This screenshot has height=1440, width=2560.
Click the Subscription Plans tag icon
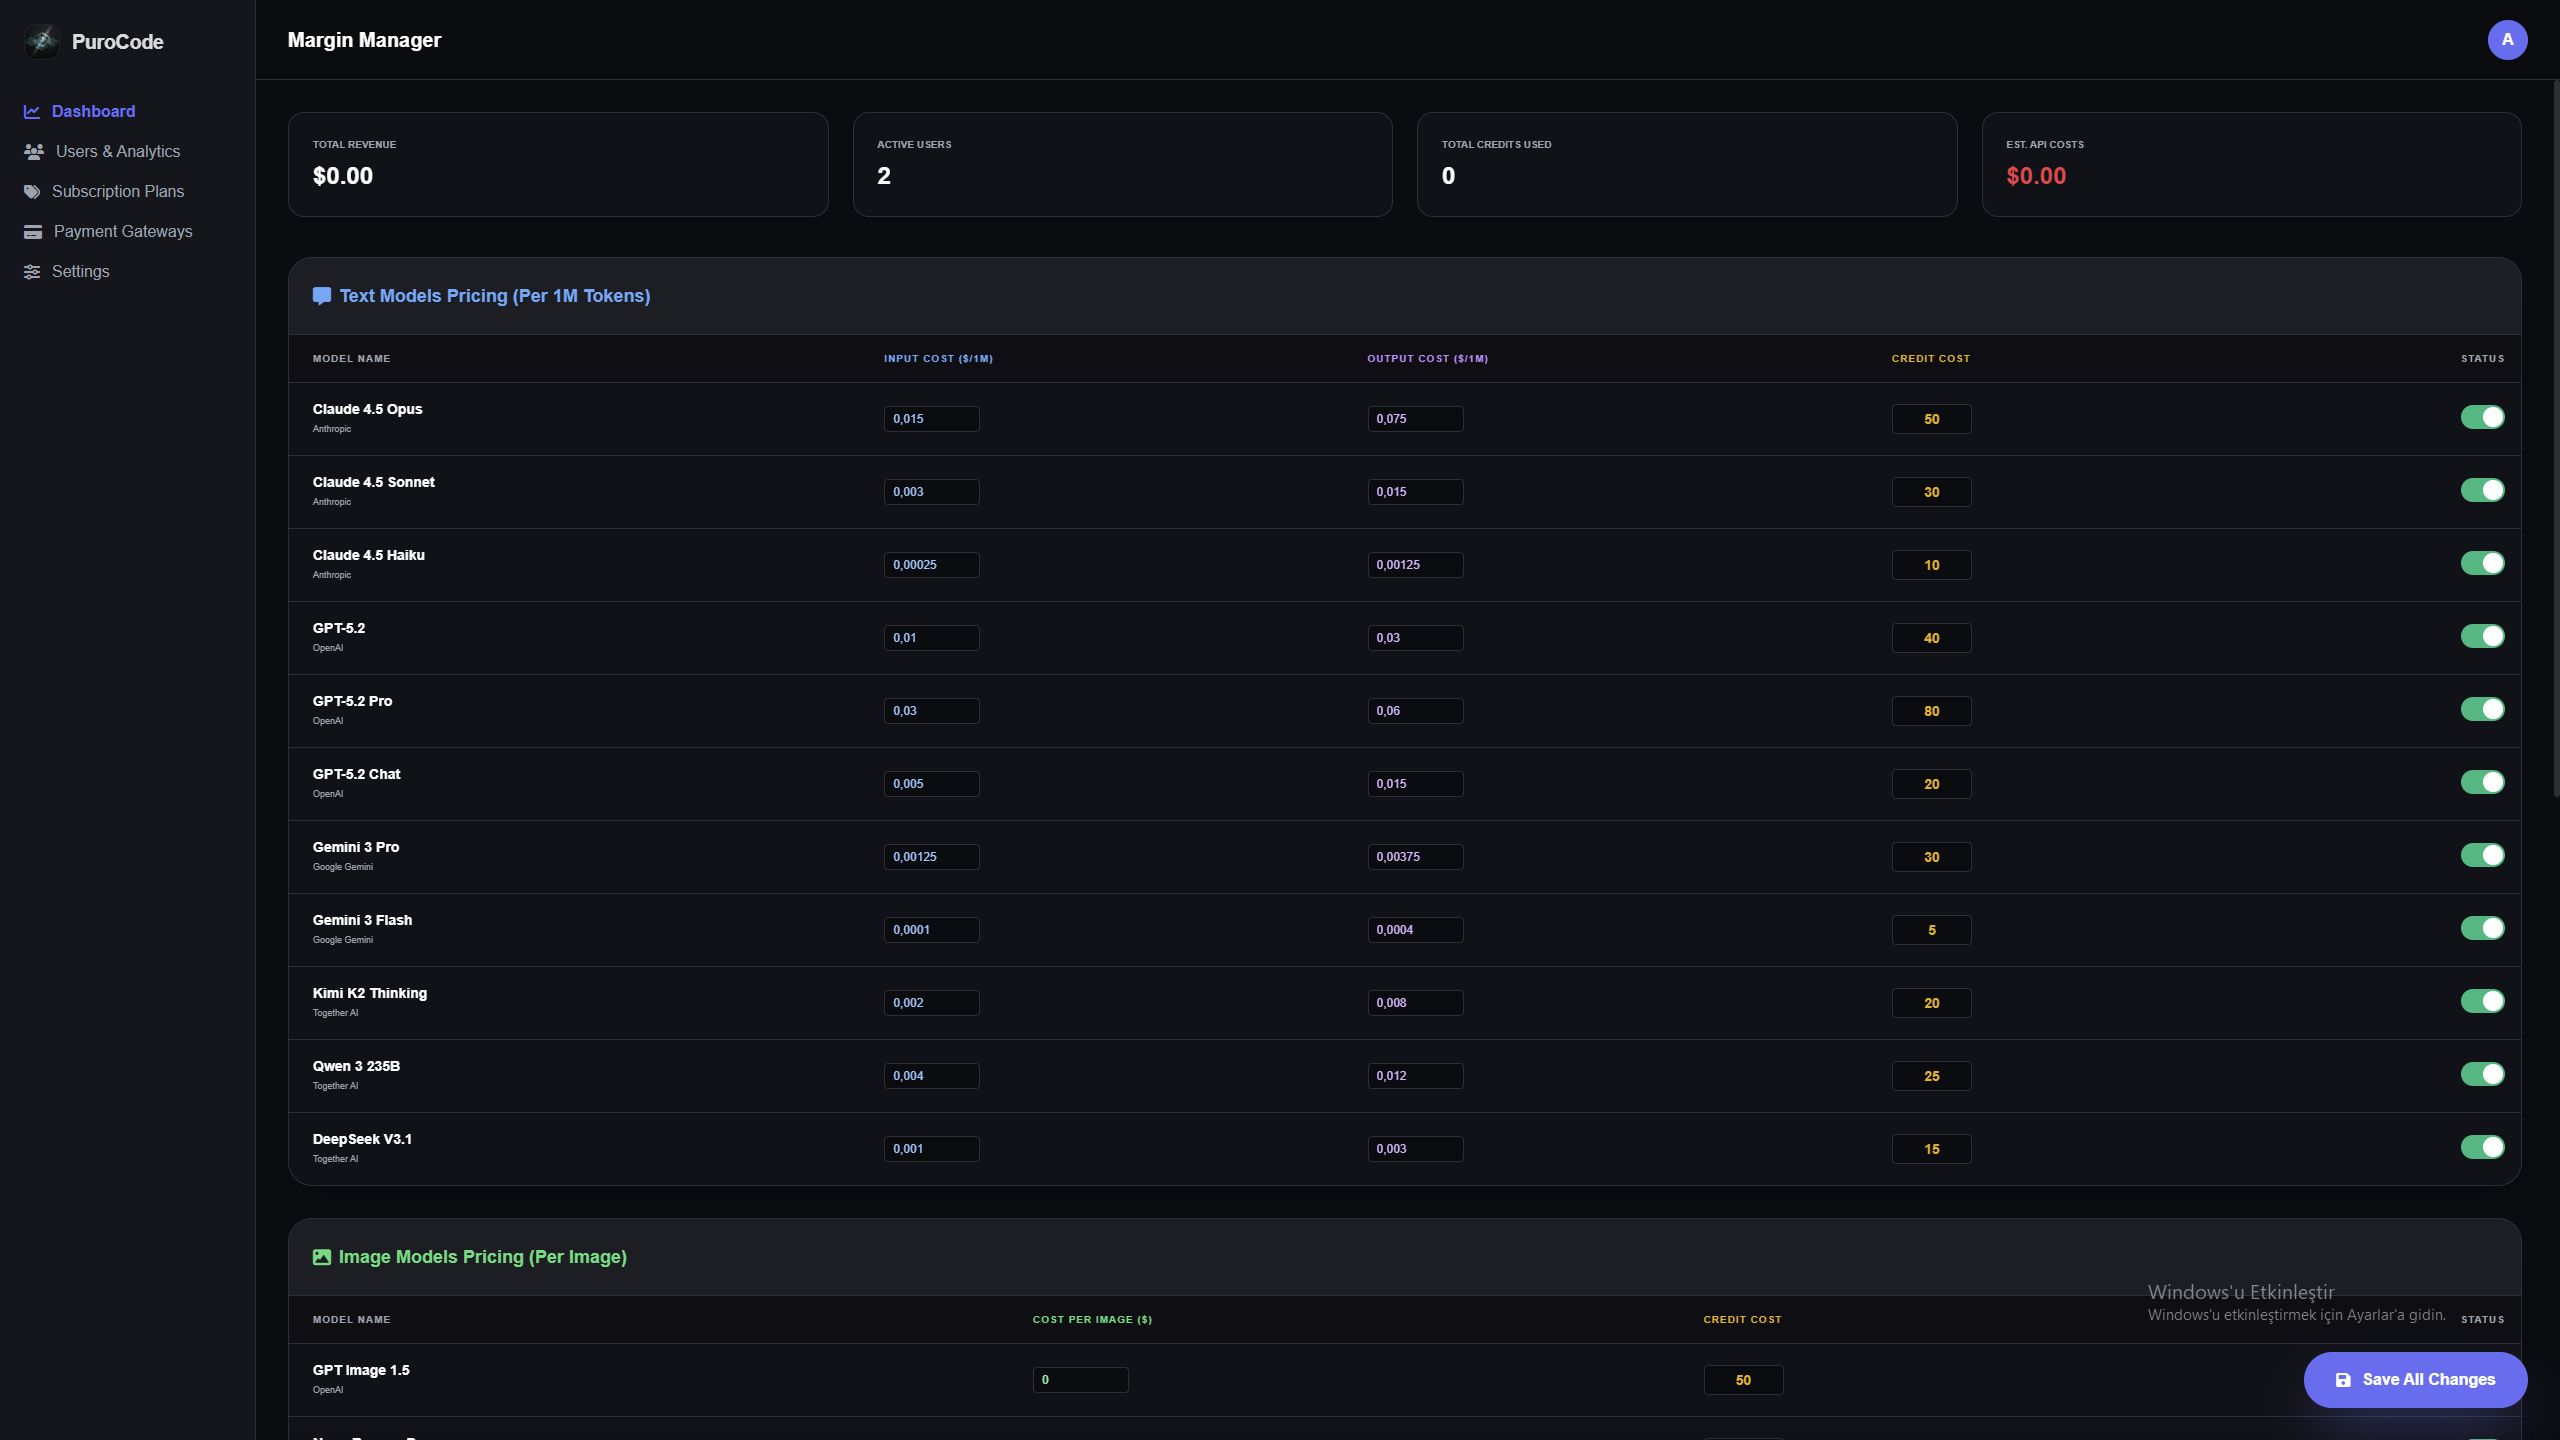coord(32,192)
